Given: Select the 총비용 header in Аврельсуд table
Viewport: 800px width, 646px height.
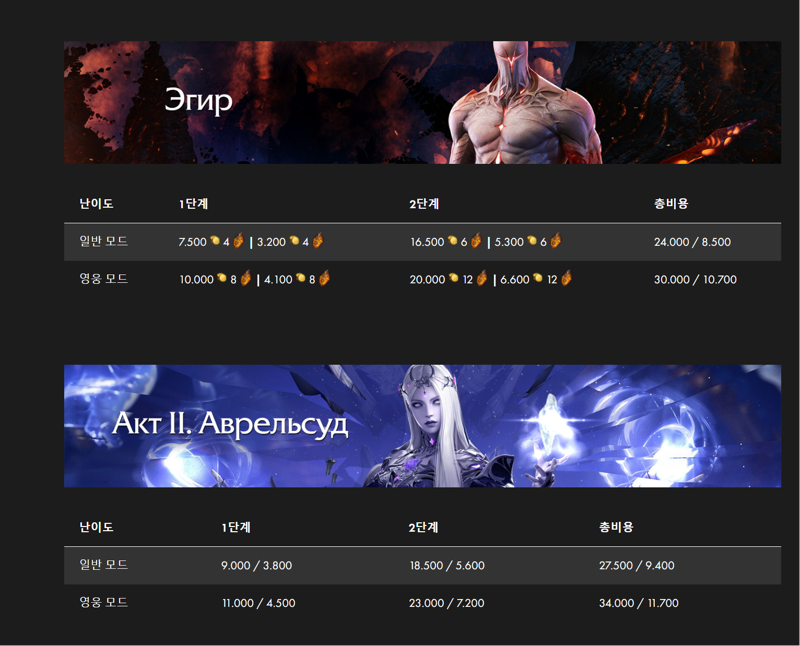Looking at the screenshot, I should click(616, 527).
